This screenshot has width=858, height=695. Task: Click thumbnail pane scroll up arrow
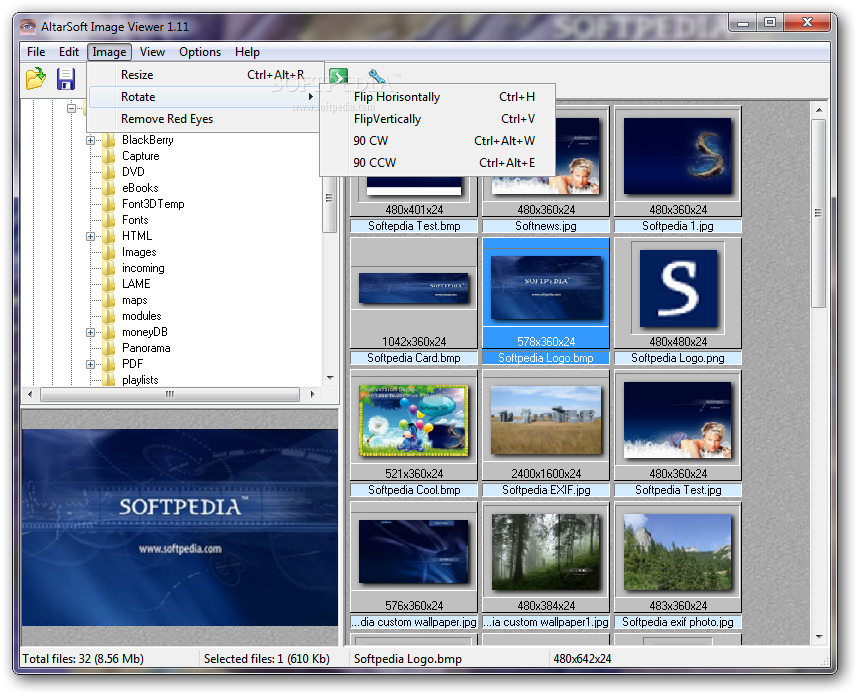tap(819, 110)
